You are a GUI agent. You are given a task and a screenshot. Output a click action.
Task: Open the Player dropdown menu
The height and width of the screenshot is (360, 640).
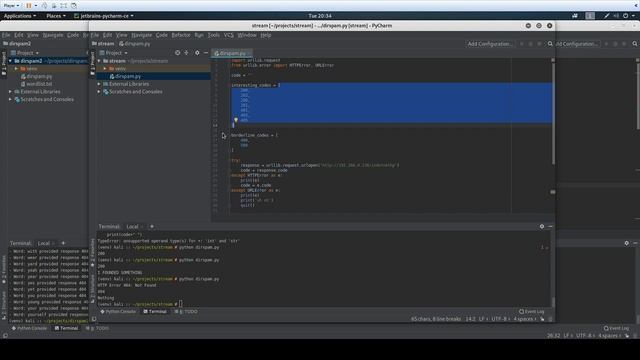coord(11,6)
